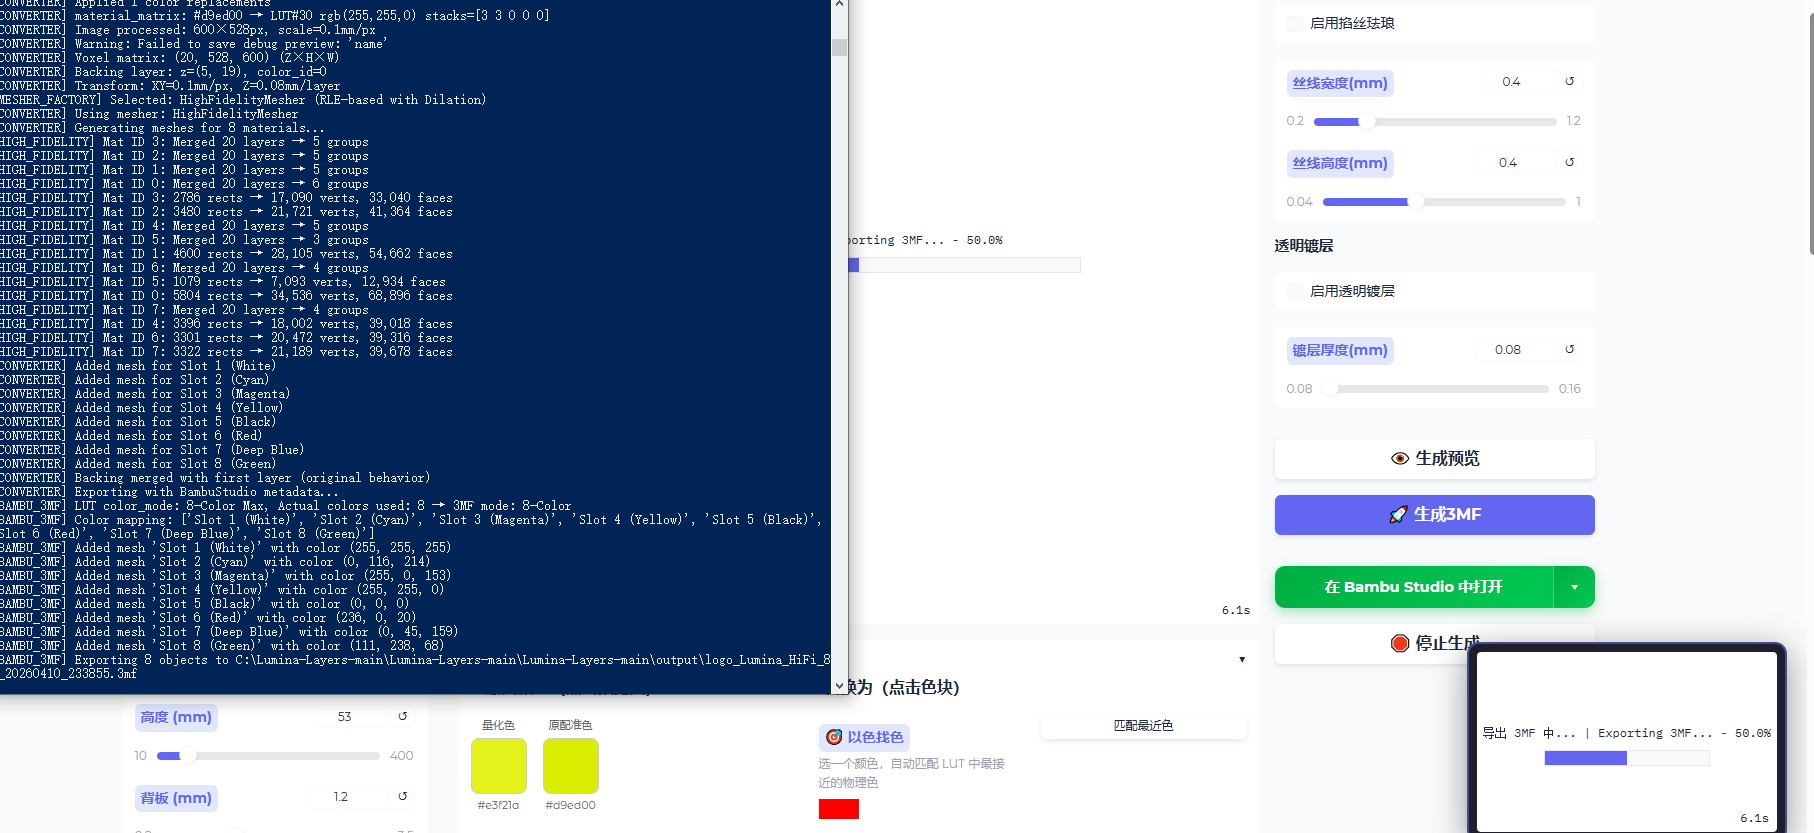This screenshot has width=1814, height=833.
Task: Adjust the 镀层厚度 slider handle
Action: click(1330, 389)
